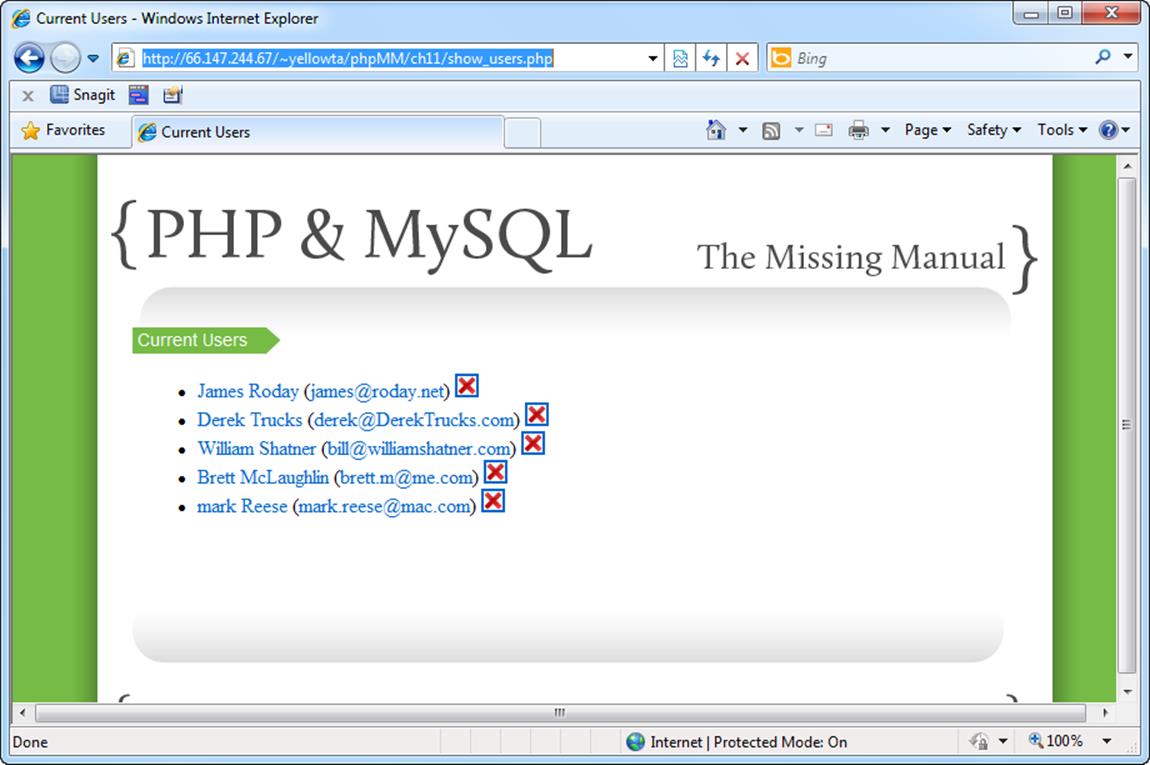Expand the Print dropdown arrow
This screenshot has width=1150, height=765.
885,130
